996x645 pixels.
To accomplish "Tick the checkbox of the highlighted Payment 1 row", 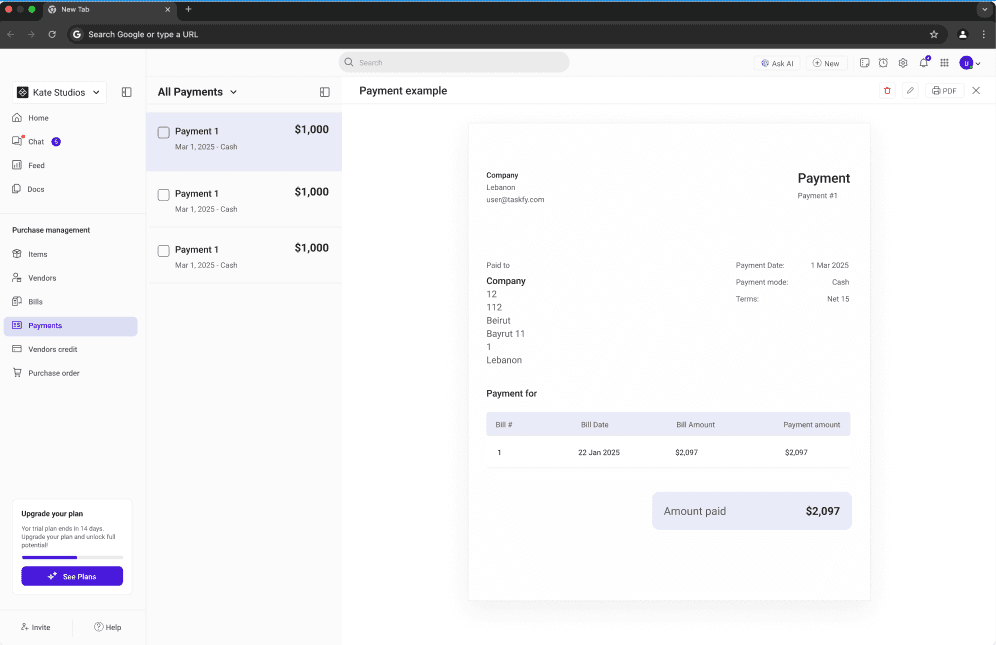I will [x=163, y=132].
